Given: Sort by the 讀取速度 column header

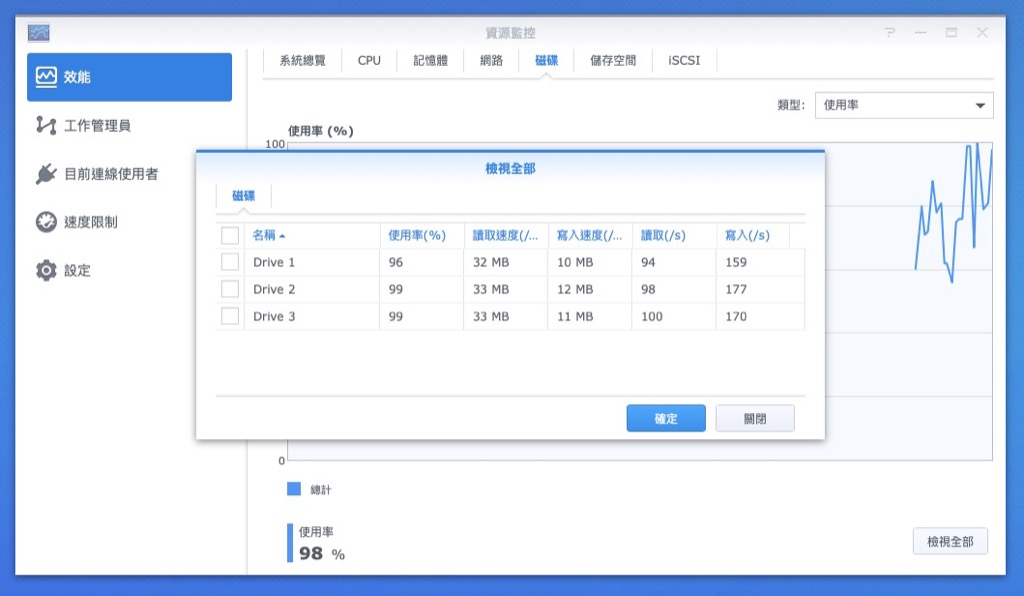Looking at the screenshot, I should pyautogui.click(x=505, y=236).
